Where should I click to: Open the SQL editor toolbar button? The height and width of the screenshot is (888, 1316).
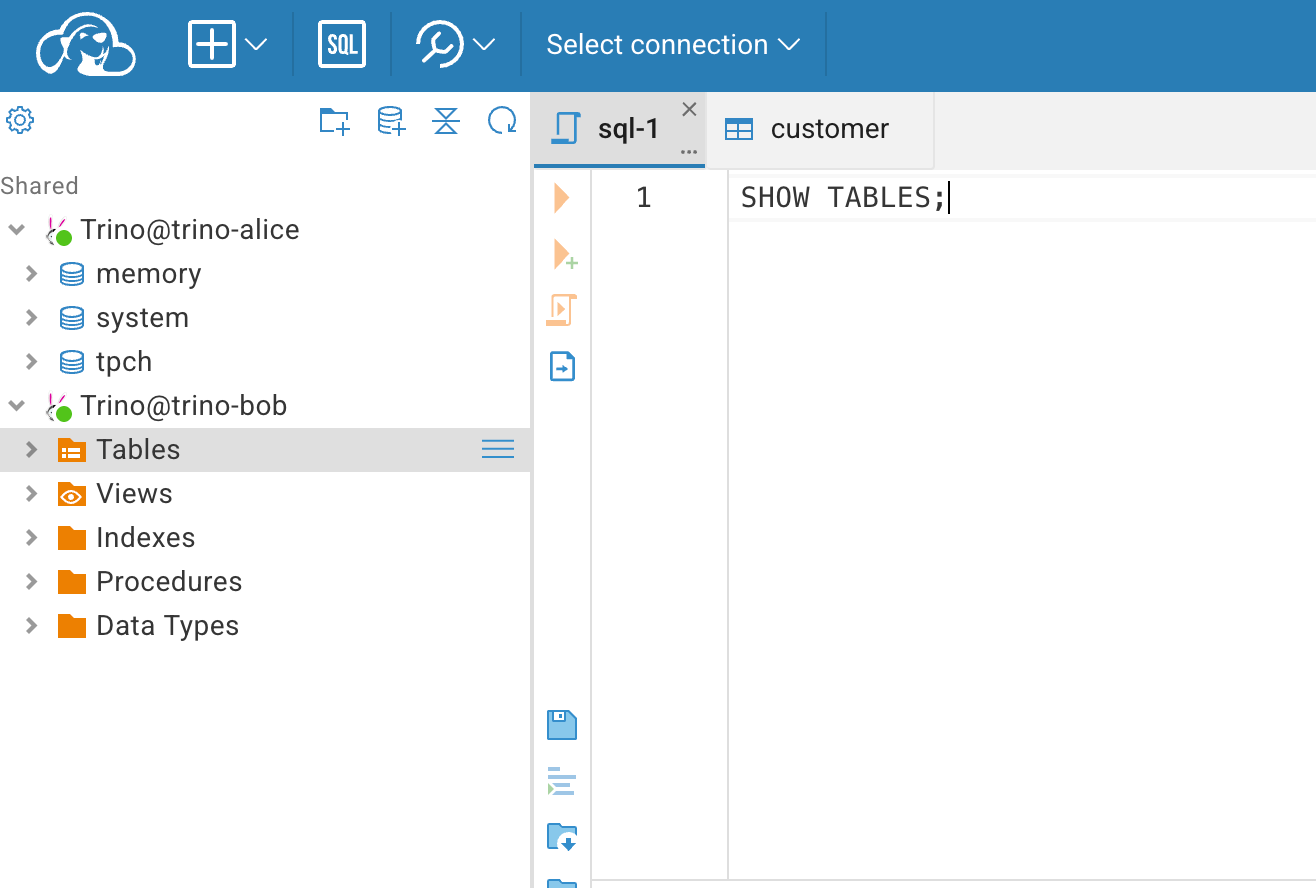342,45
